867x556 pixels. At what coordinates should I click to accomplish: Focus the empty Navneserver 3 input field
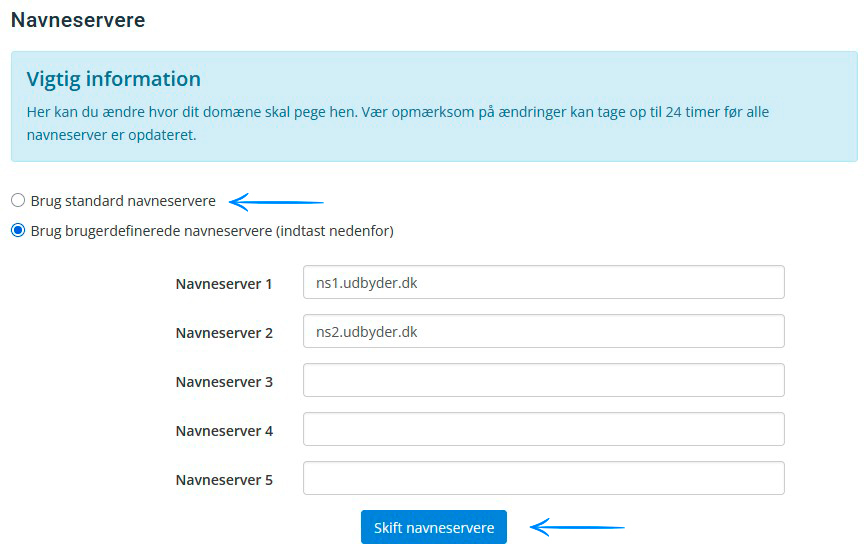pos(543,380)
